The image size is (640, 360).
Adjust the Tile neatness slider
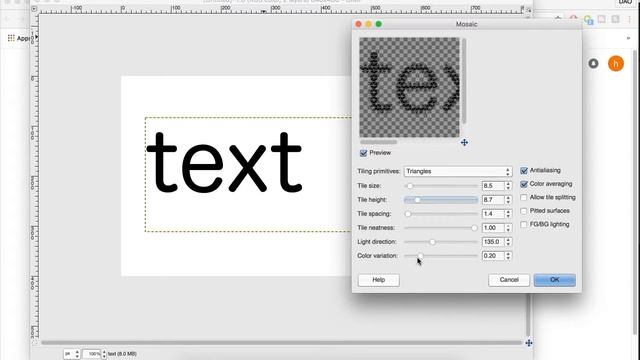tap(441, 228)
